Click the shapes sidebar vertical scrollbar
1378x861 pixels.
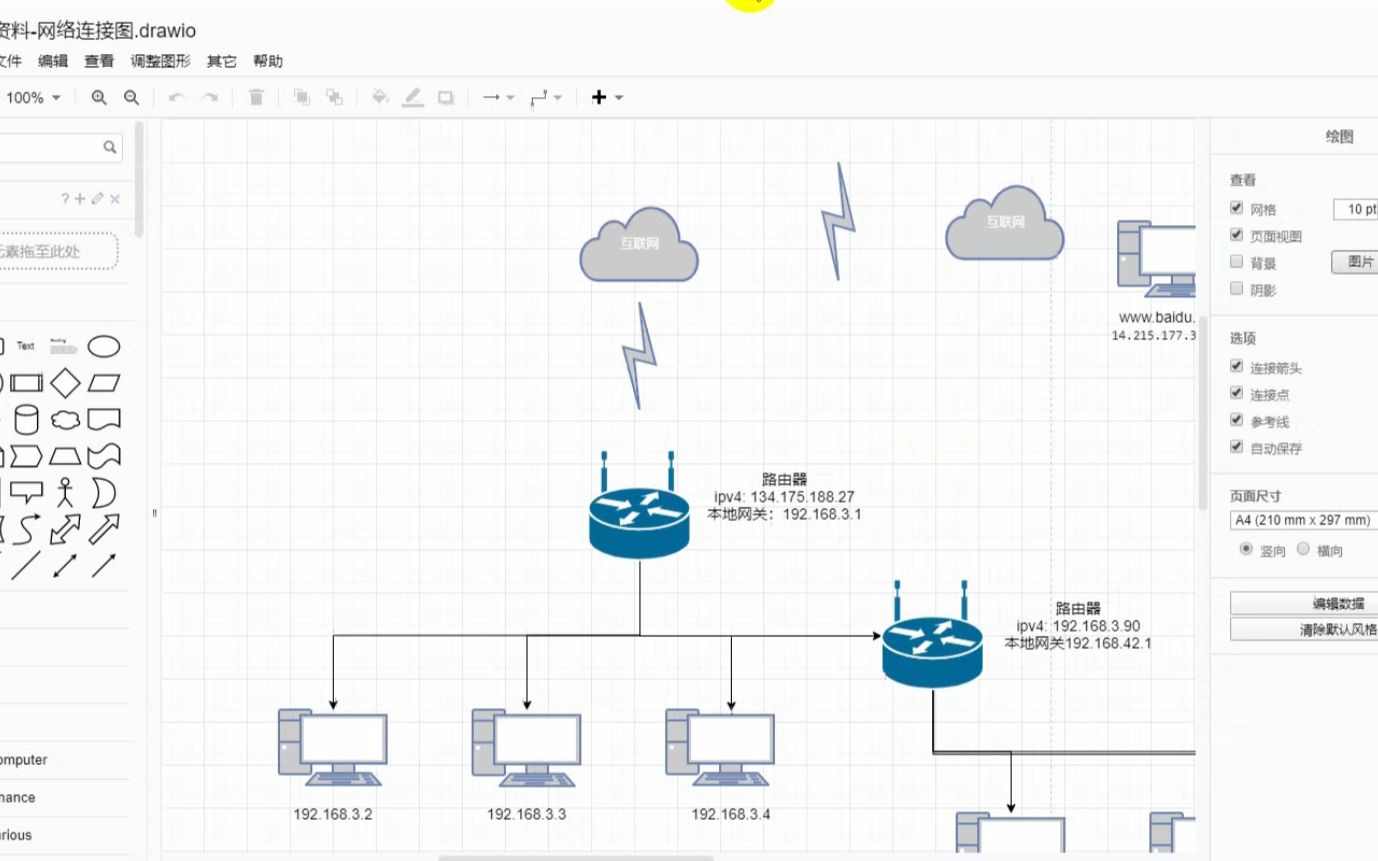tap(140, 180)
